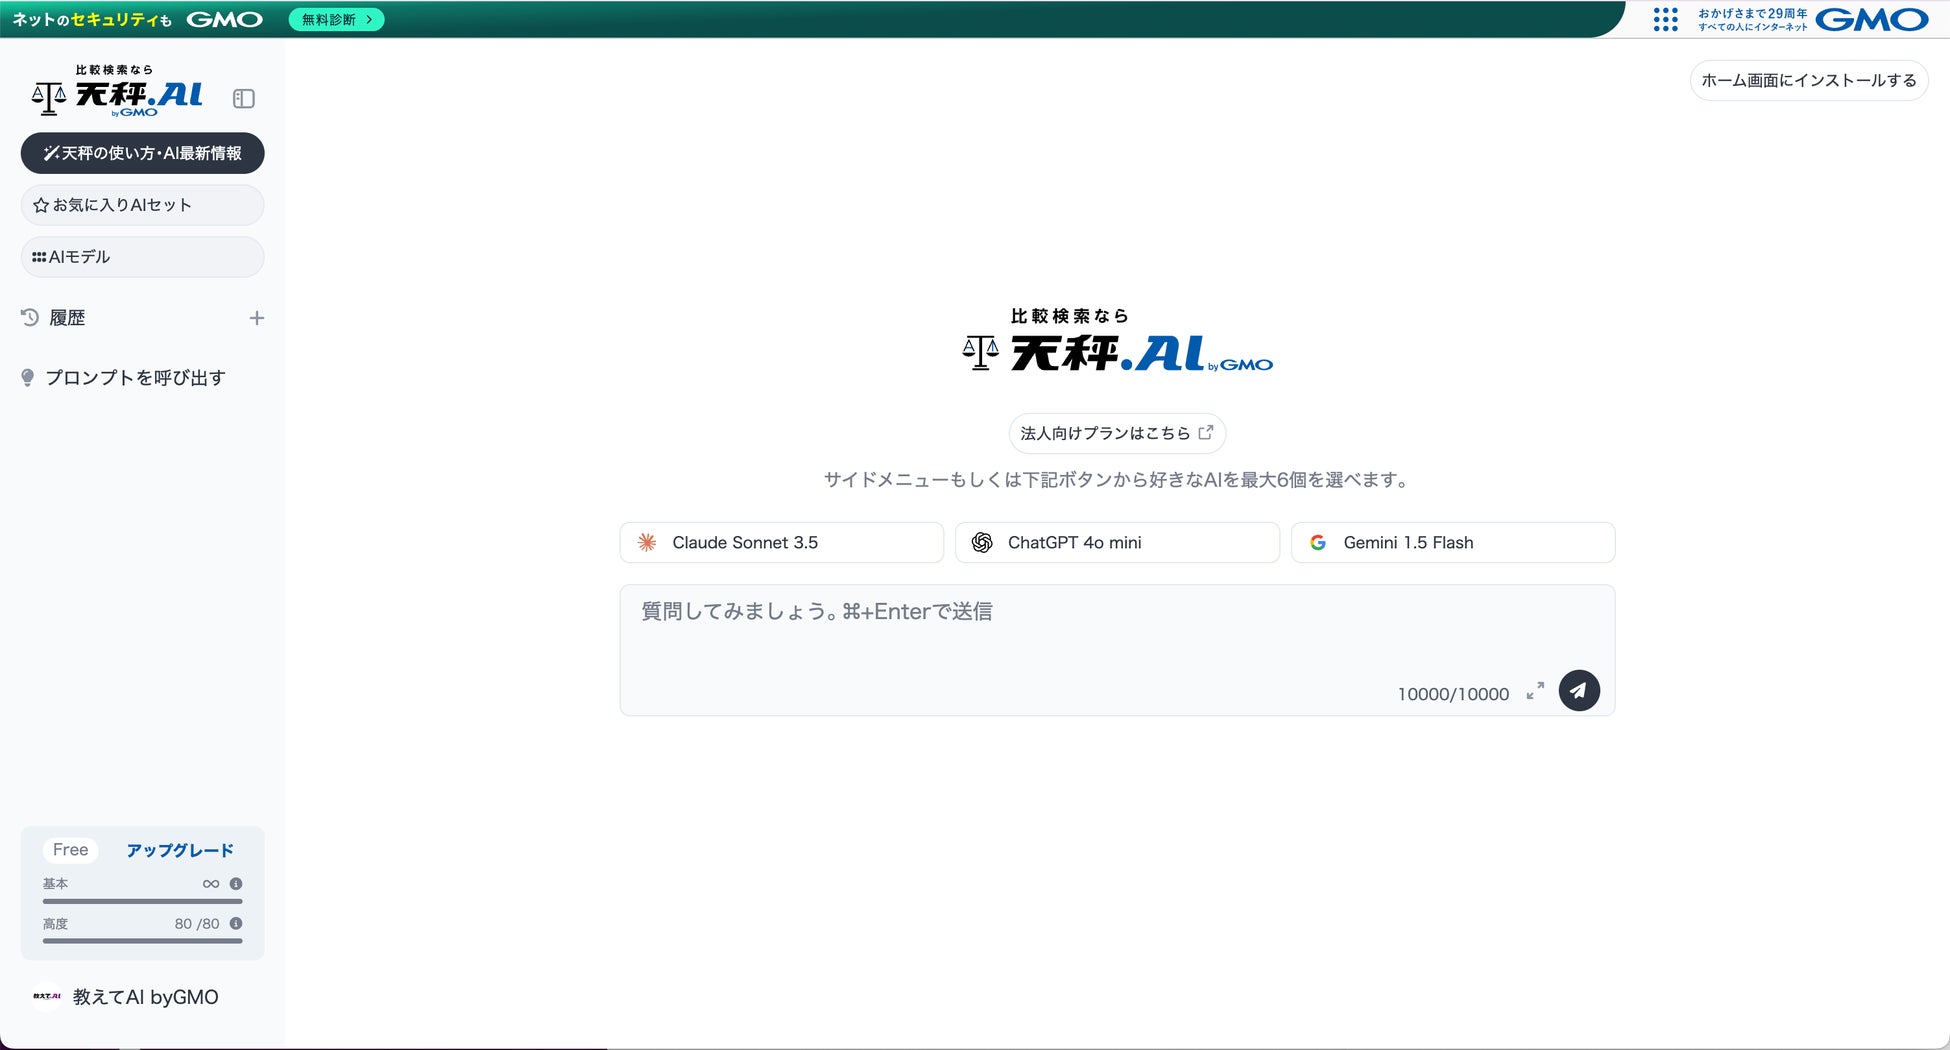The width and height of the screenshot is (1950, 1050).
Task: Open 教えてAI byGMO link
Action: tap(146, 997)
